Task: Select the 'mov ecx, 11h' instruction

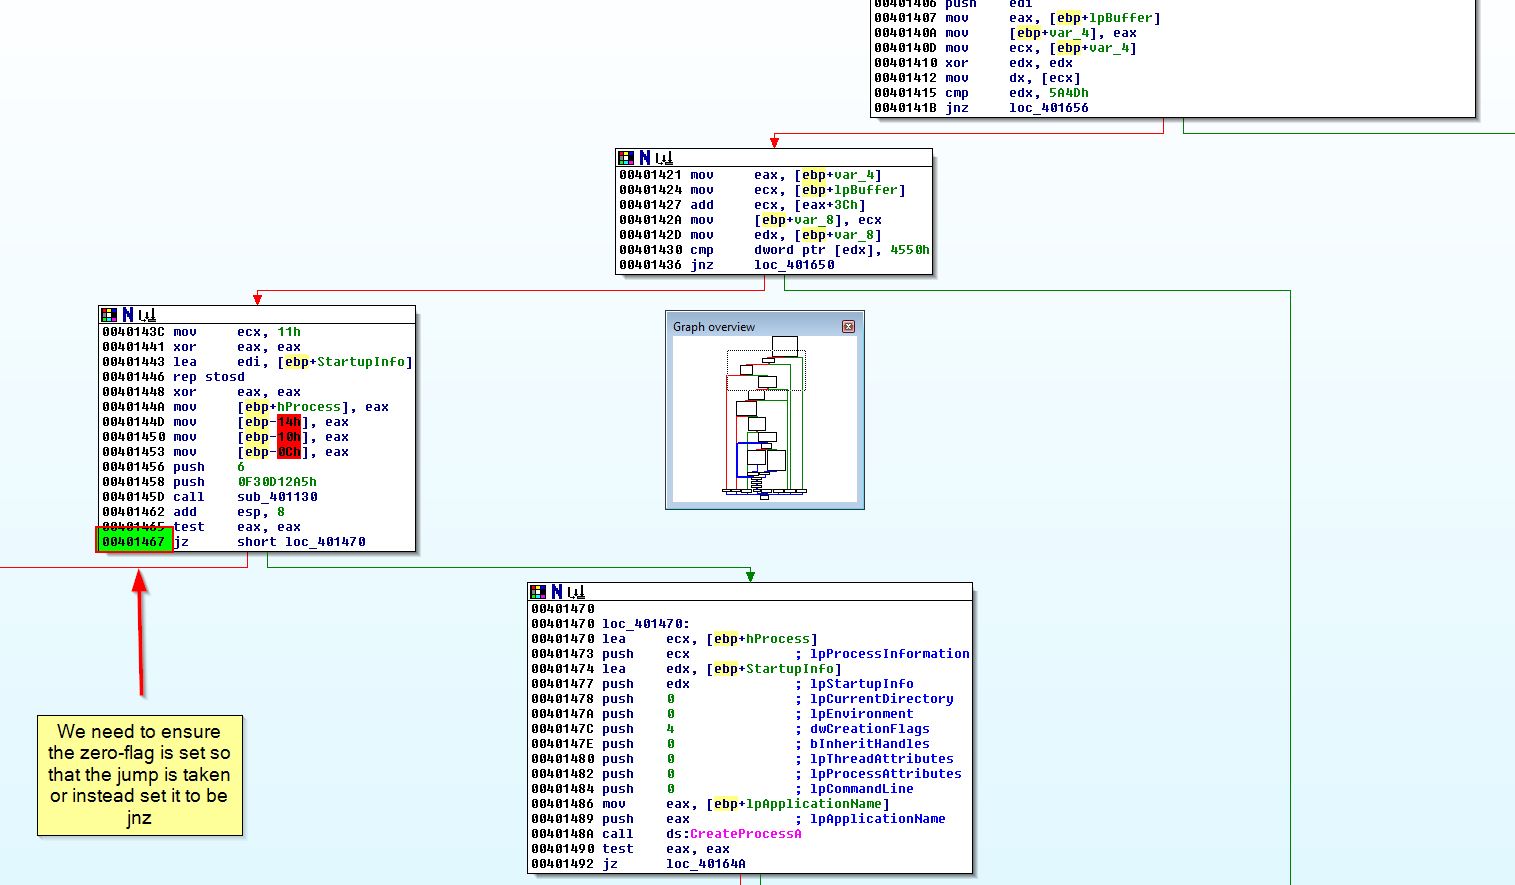Action: pyautogui.click(x=201, y=332)
